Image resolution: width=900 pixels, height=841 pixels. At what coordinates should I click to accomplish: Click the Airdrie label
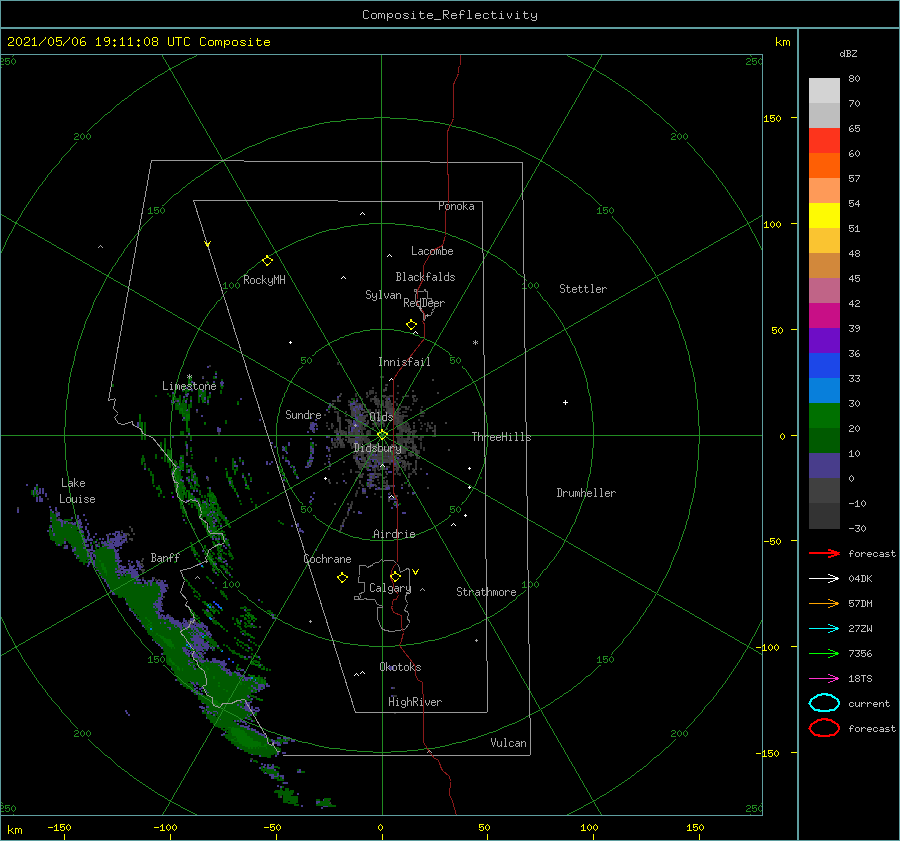[x=394, y=534]
